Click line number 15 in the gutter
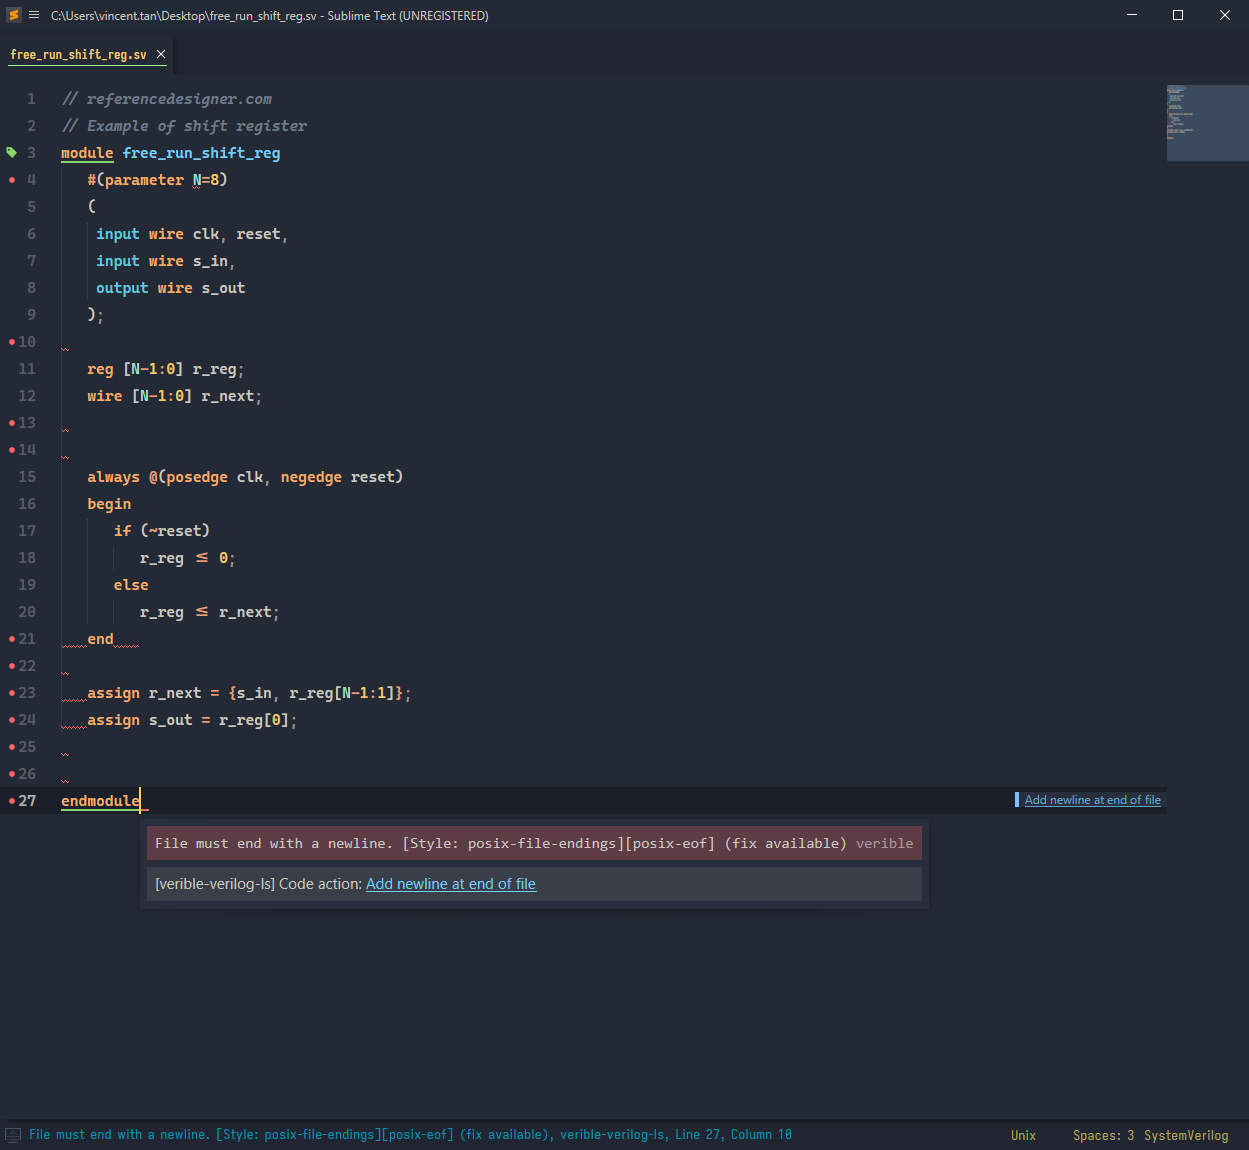This screenshot has height=1150, width=1249. (27, 477)
